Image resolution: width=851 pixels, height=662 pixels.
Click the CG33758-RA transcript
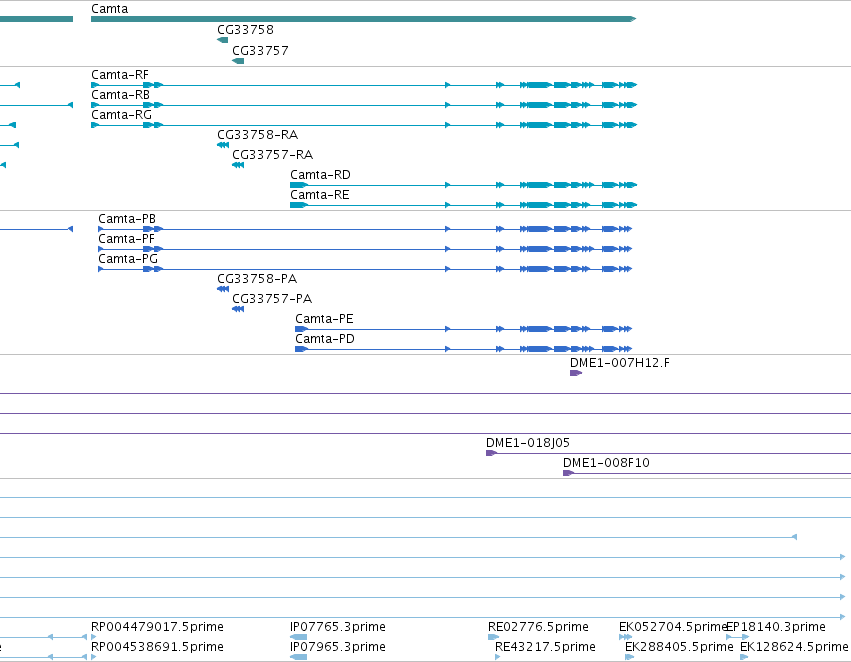[x=223, y=145]
